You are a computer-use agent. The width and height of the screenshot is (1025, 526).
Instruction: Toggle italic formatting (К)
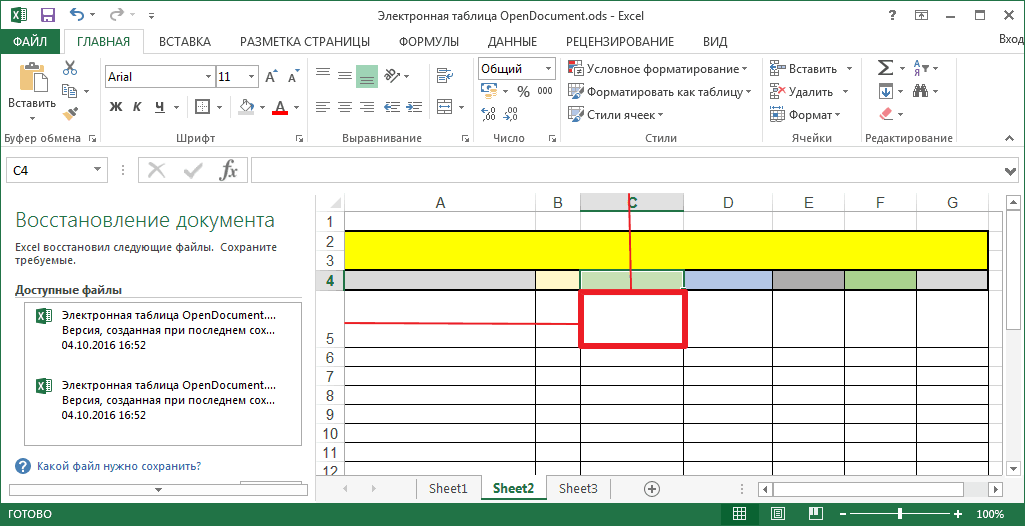coord(137,107)
